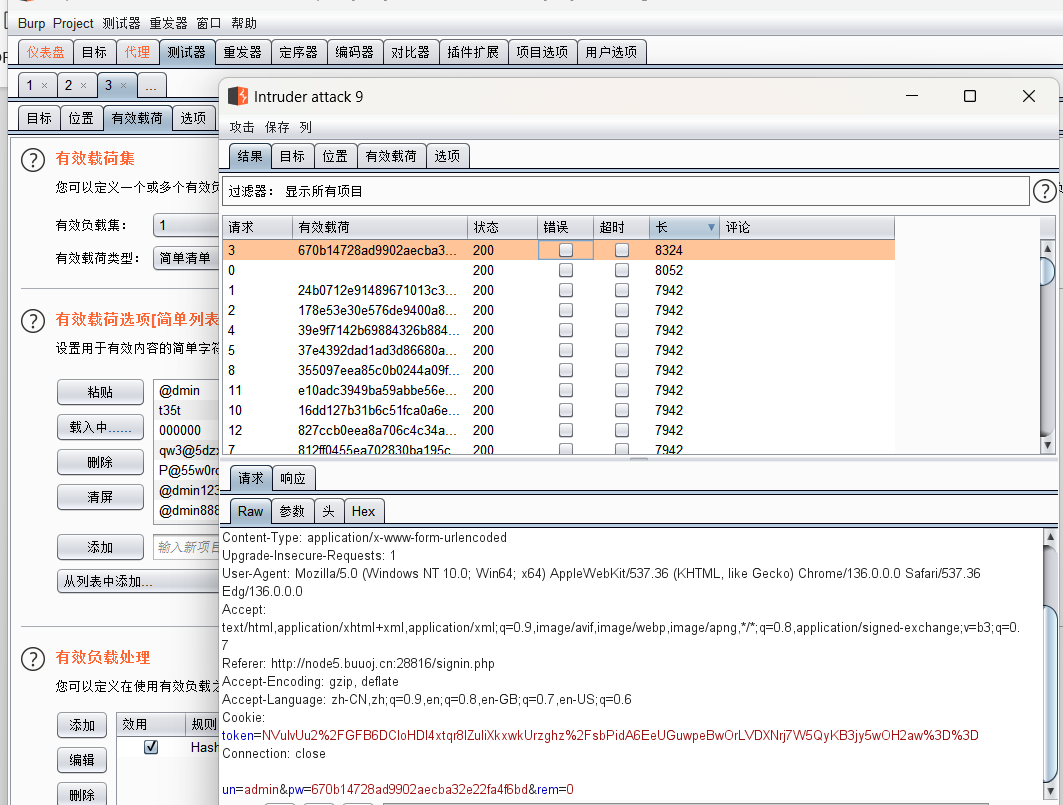Open help for the 有效负载处理 section
This screenshot has height=805, width=1063.
tap(33, 659)
